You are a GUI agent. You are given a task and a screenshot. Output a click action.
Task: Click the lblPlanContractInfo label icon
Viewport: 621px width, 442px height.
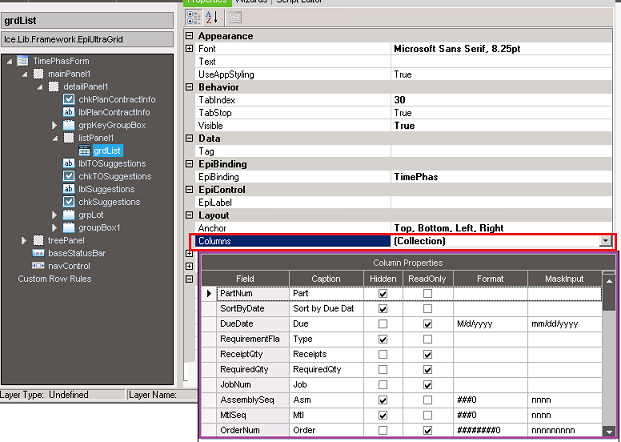click(69, 112)
